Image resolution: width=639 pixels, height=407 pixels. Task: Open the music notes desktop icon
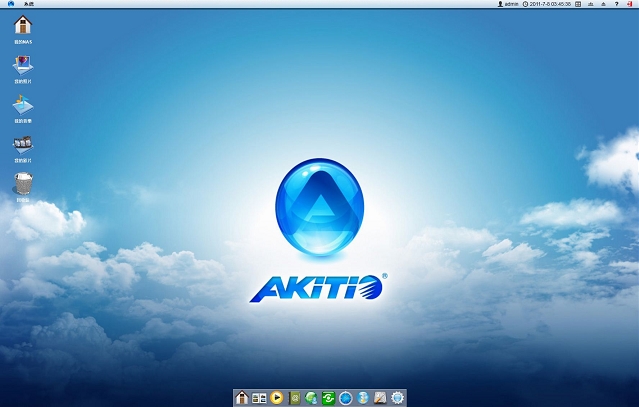(x=23, y=105)
